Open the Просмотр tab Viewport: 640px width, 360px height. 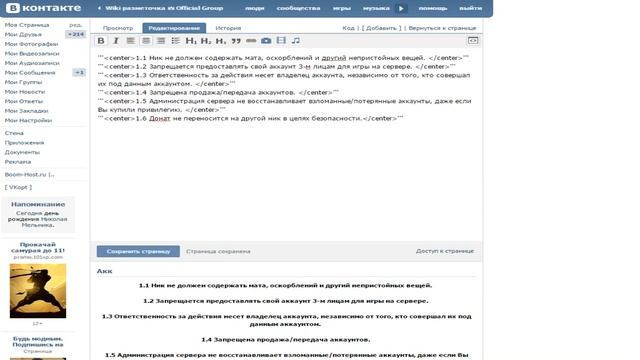[x=118, y=28]
